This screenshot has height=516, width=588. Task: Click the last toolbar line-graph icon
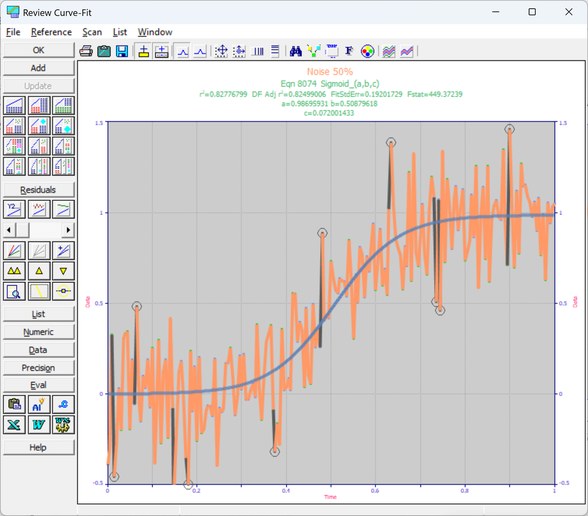407,51
